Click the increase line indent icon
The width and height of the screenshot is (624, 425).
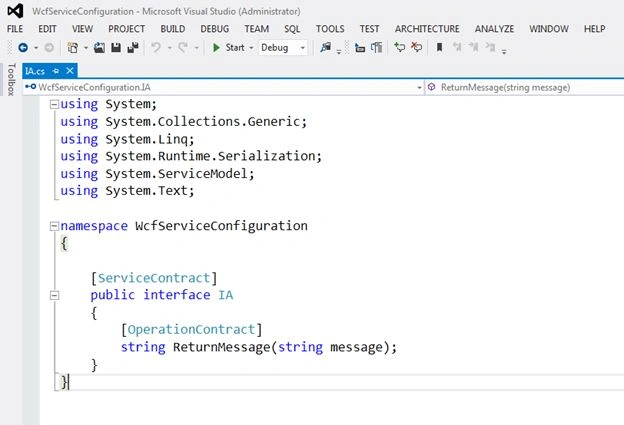pos(376,48)
